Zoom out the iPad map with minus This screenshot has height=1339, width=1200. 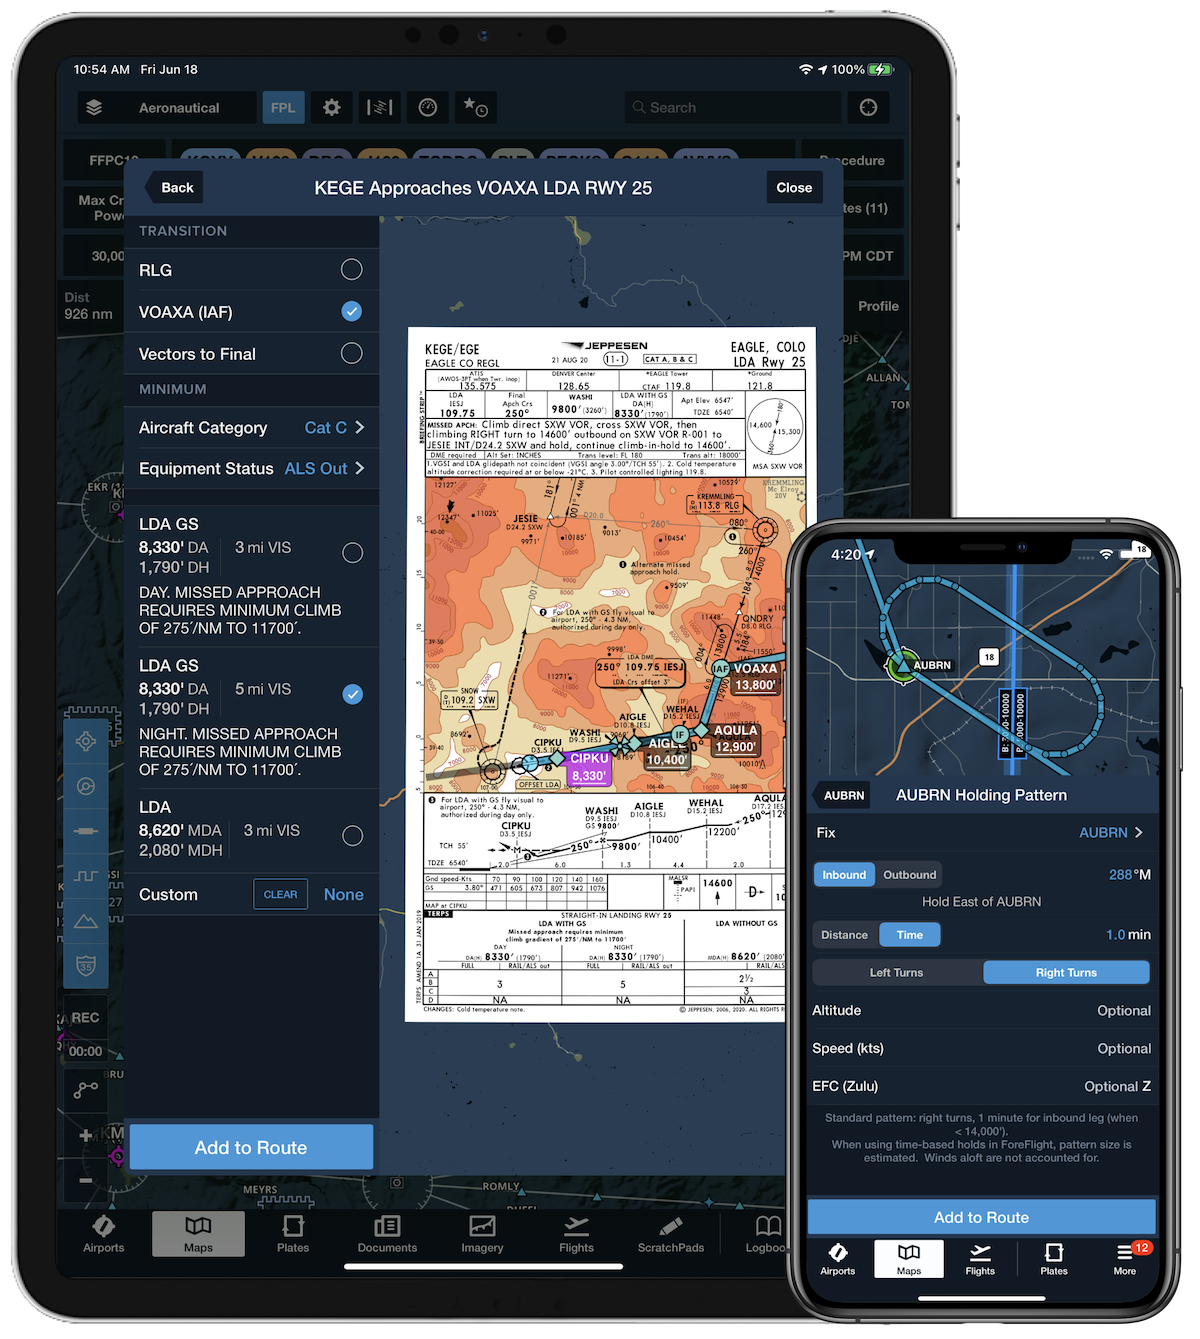click(x=86, y=1180)
